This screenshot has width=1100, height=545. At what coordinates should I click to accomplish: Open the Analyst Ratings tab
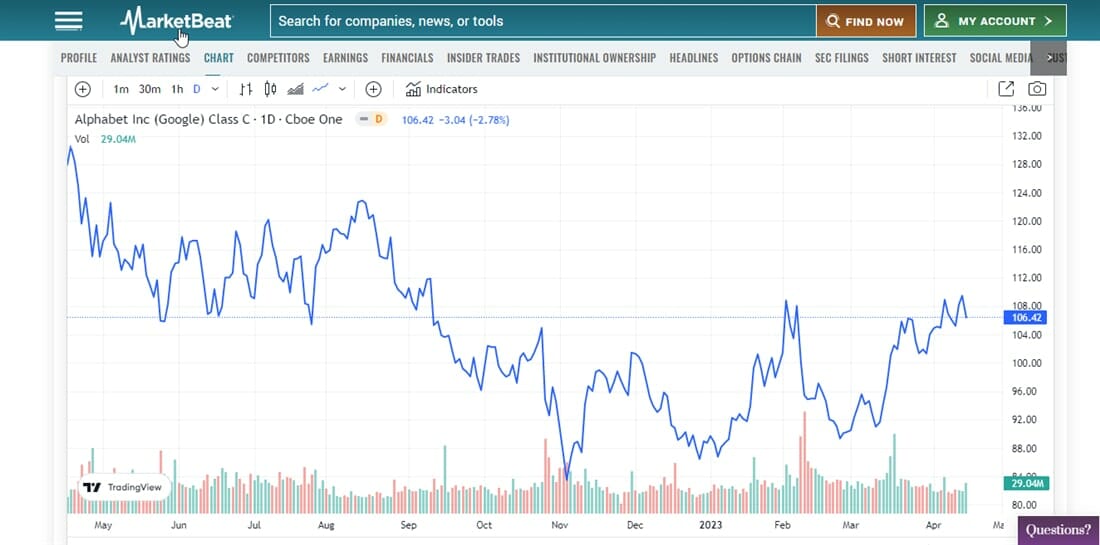tap(150, 58)
